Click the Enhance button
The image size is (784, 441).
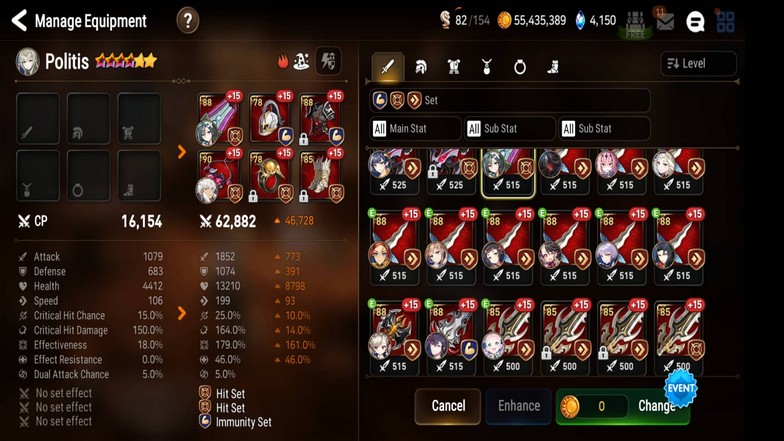tap(519, 406)
